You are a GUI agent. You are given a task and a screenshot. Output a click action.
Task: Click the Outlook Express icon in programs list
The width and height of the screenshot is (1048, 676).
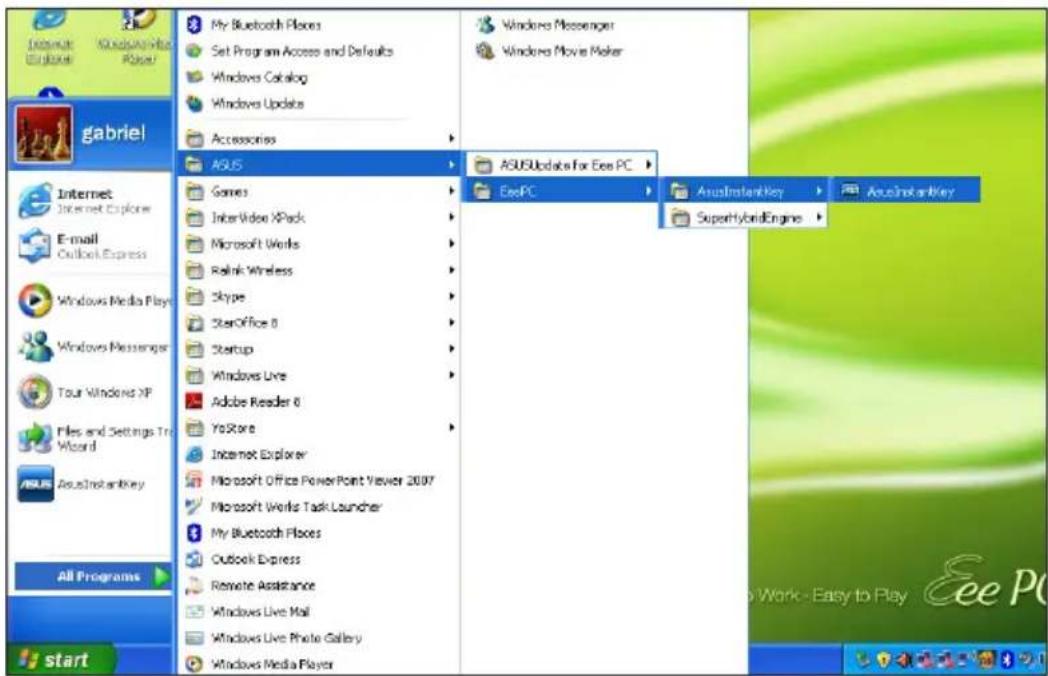coord(194,559)
